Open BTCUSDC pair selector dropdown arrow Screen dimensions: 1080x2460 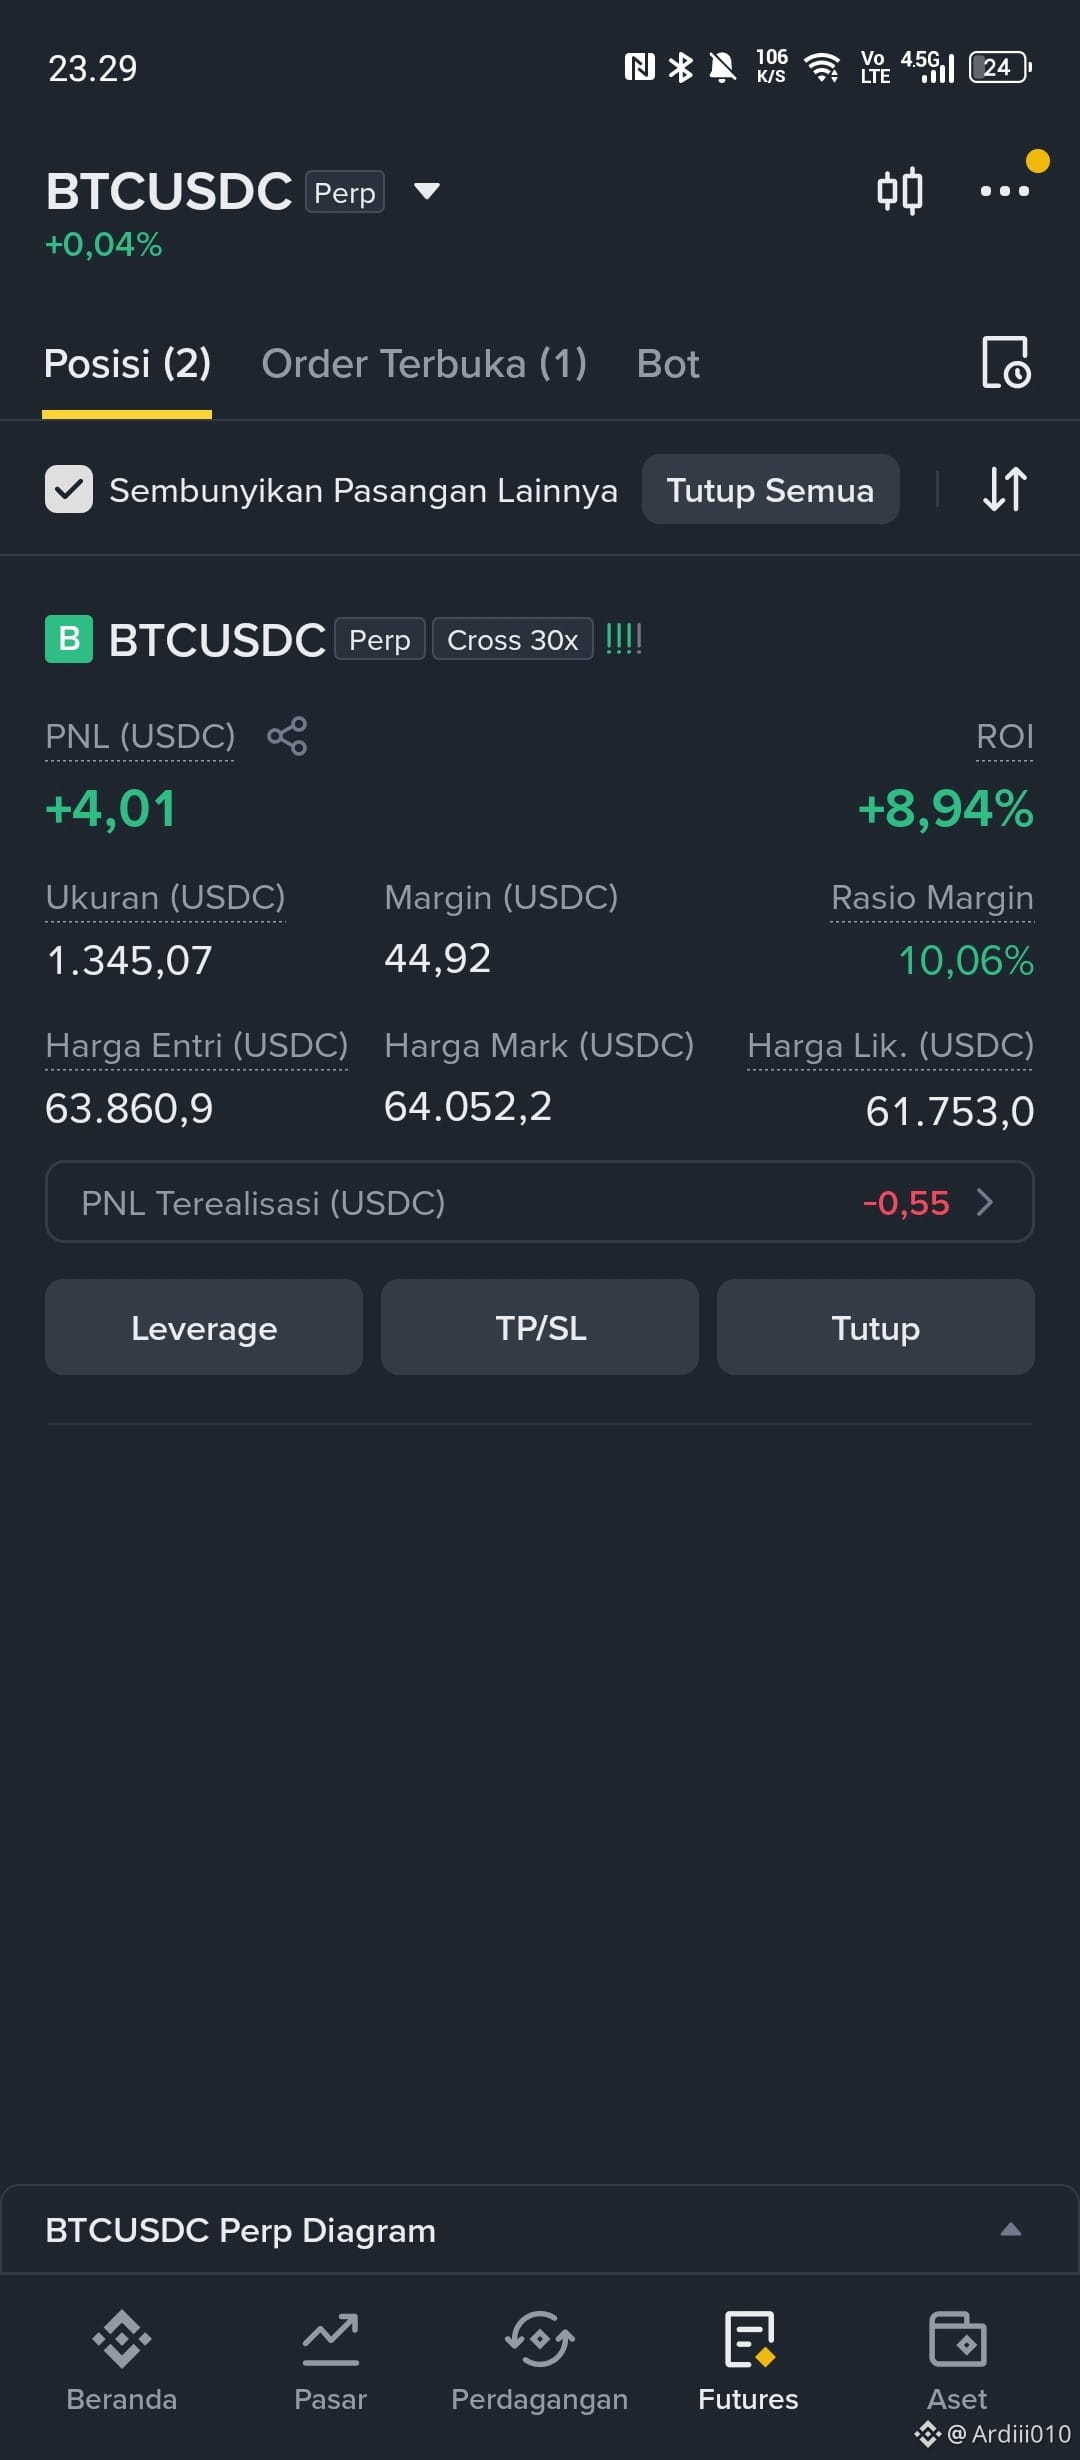(427, 191)
